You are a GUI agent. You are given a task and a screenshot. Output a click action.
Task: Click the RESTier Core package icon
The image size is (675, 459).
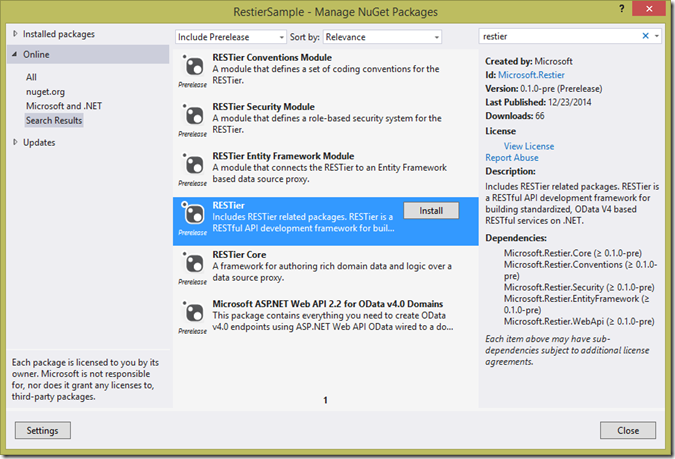click(193, 264)
